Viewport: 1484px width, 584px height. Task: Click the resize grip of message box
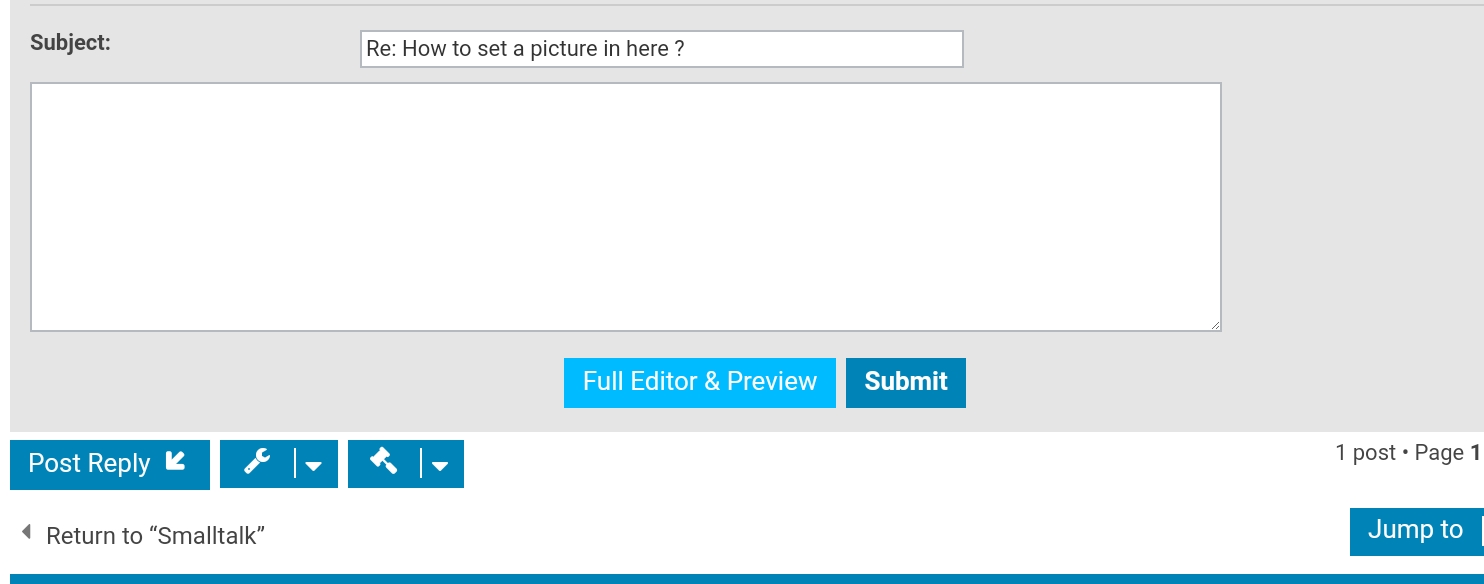point(1215,325)
